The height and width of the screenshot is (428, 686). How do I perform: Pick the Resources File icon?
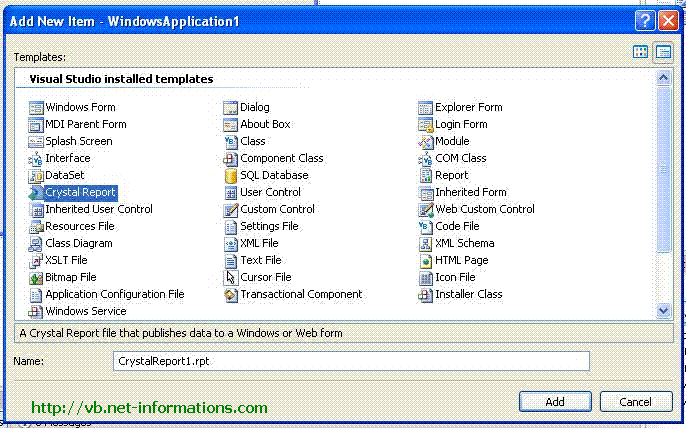(36, 227)
